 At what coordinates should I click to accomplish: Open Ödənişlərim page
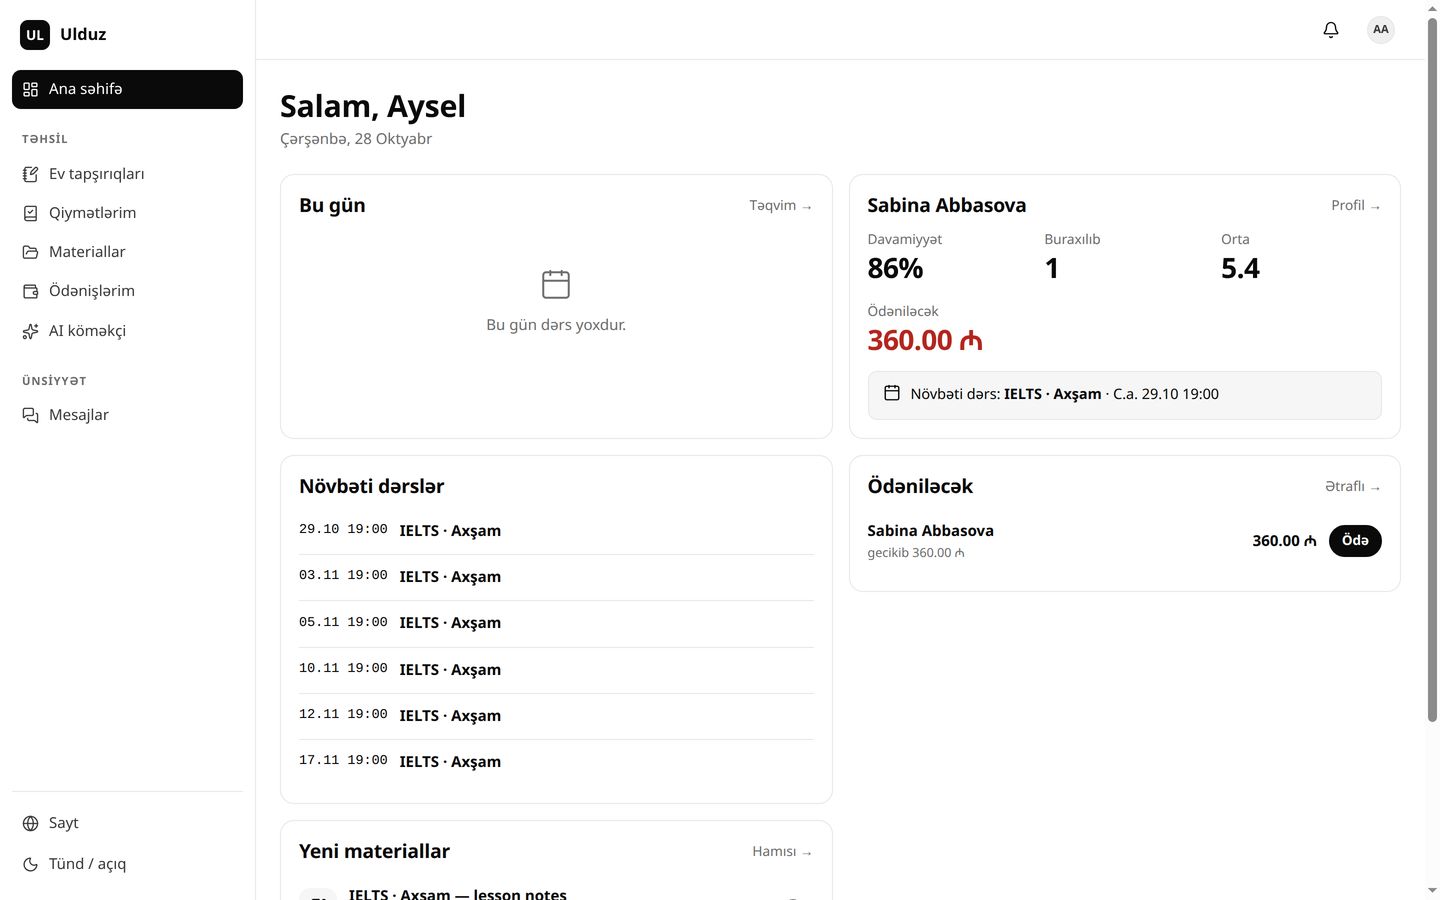[127, 291]
